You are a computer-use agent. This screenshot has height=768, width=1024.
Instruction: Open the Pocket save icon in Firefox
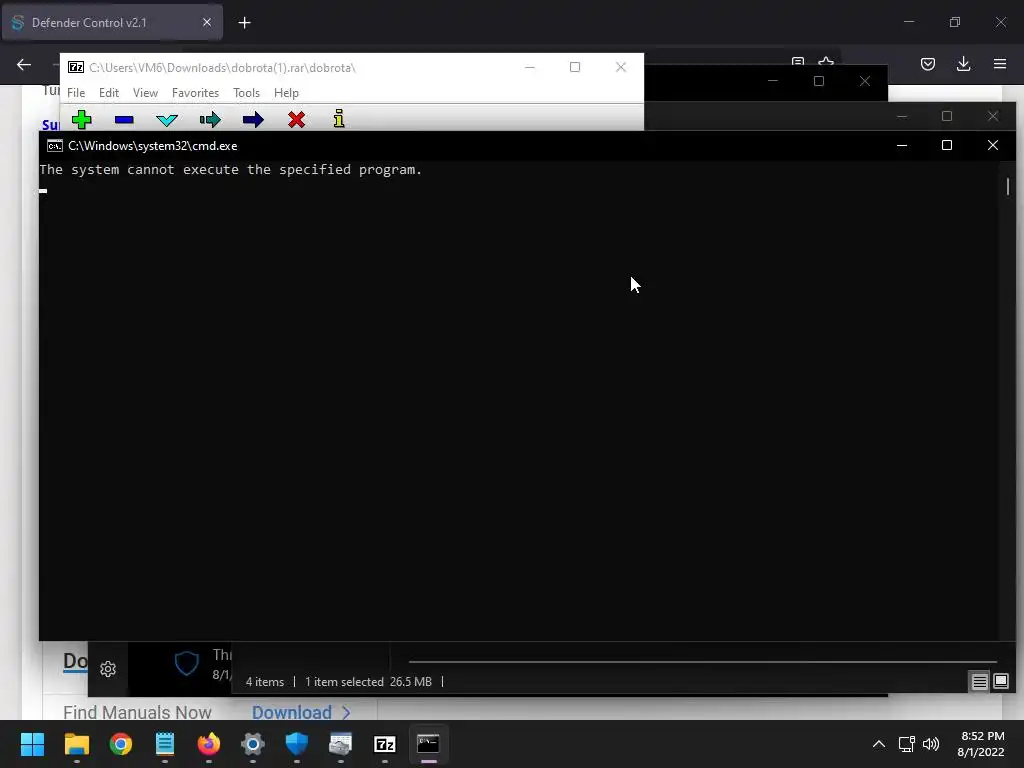927,64
